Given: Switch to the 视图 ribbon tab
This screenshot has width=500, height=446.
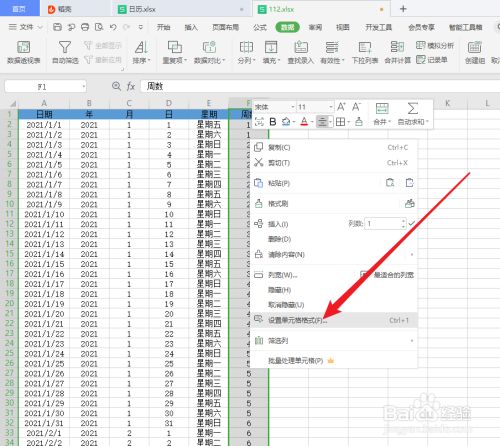Looking at the screenshot, I should [343, 27].
